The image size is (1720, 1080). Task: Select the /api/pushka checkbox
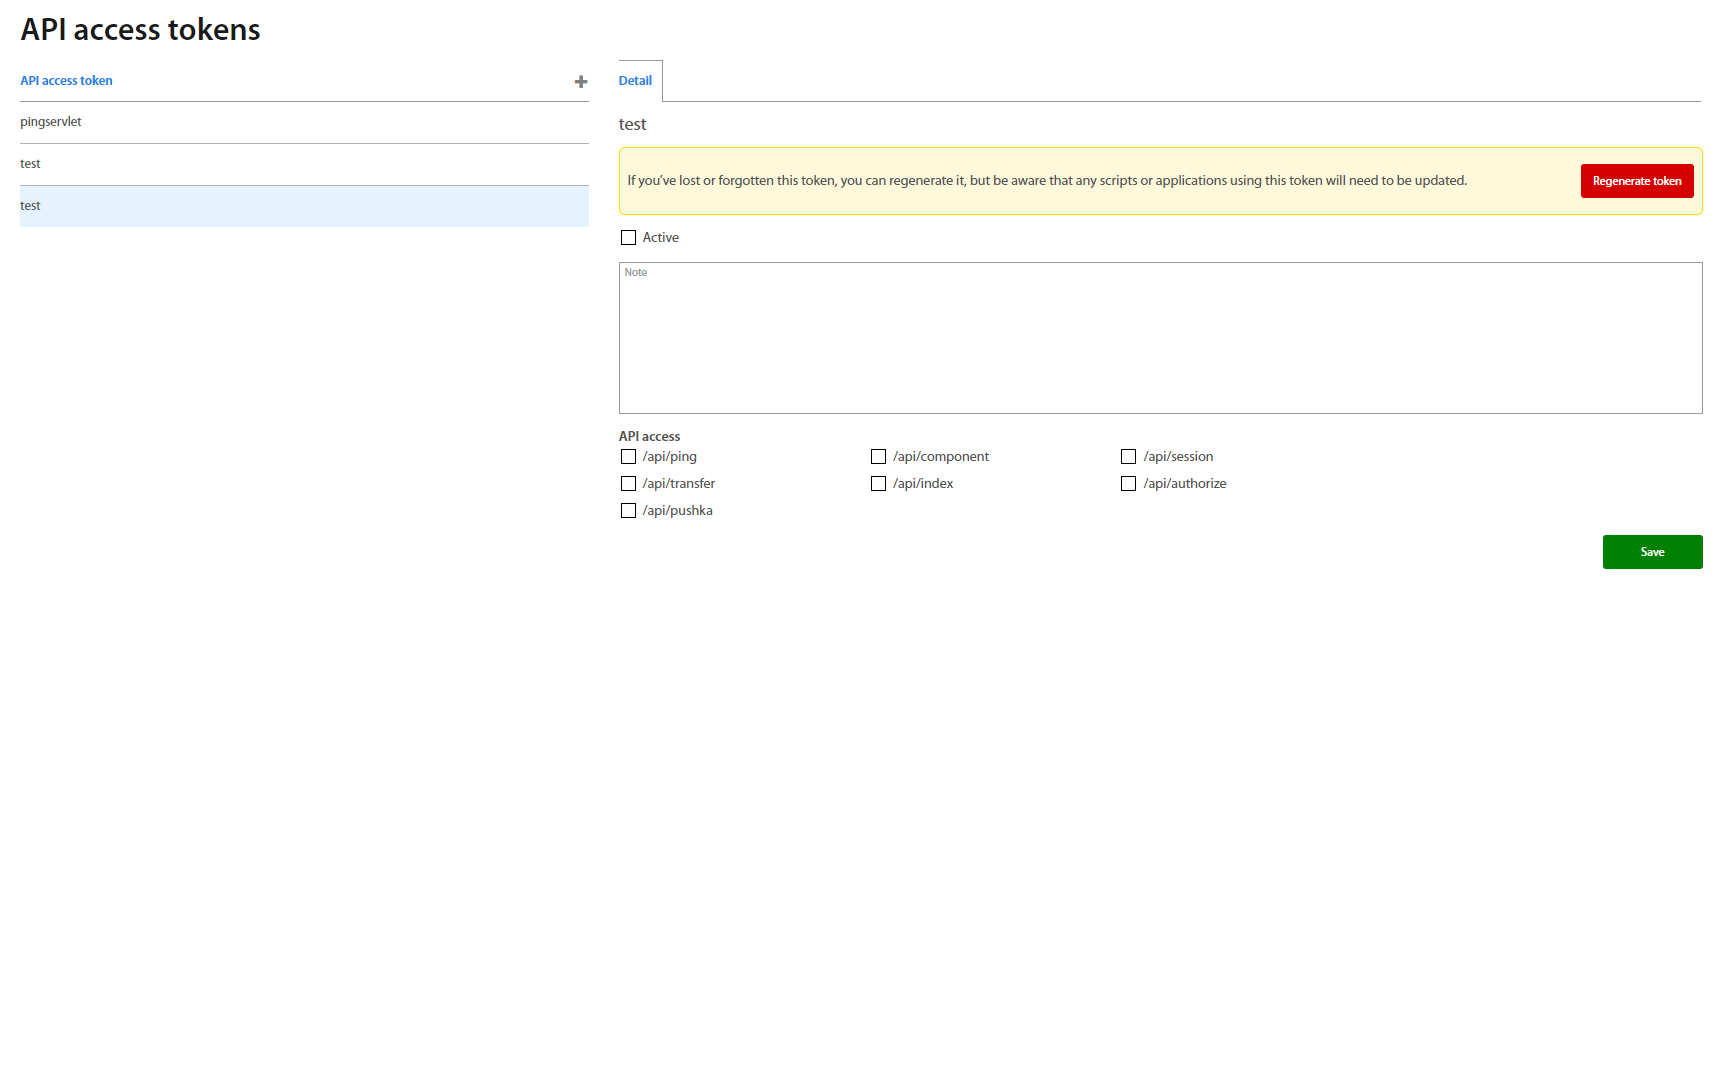[628, 511]
